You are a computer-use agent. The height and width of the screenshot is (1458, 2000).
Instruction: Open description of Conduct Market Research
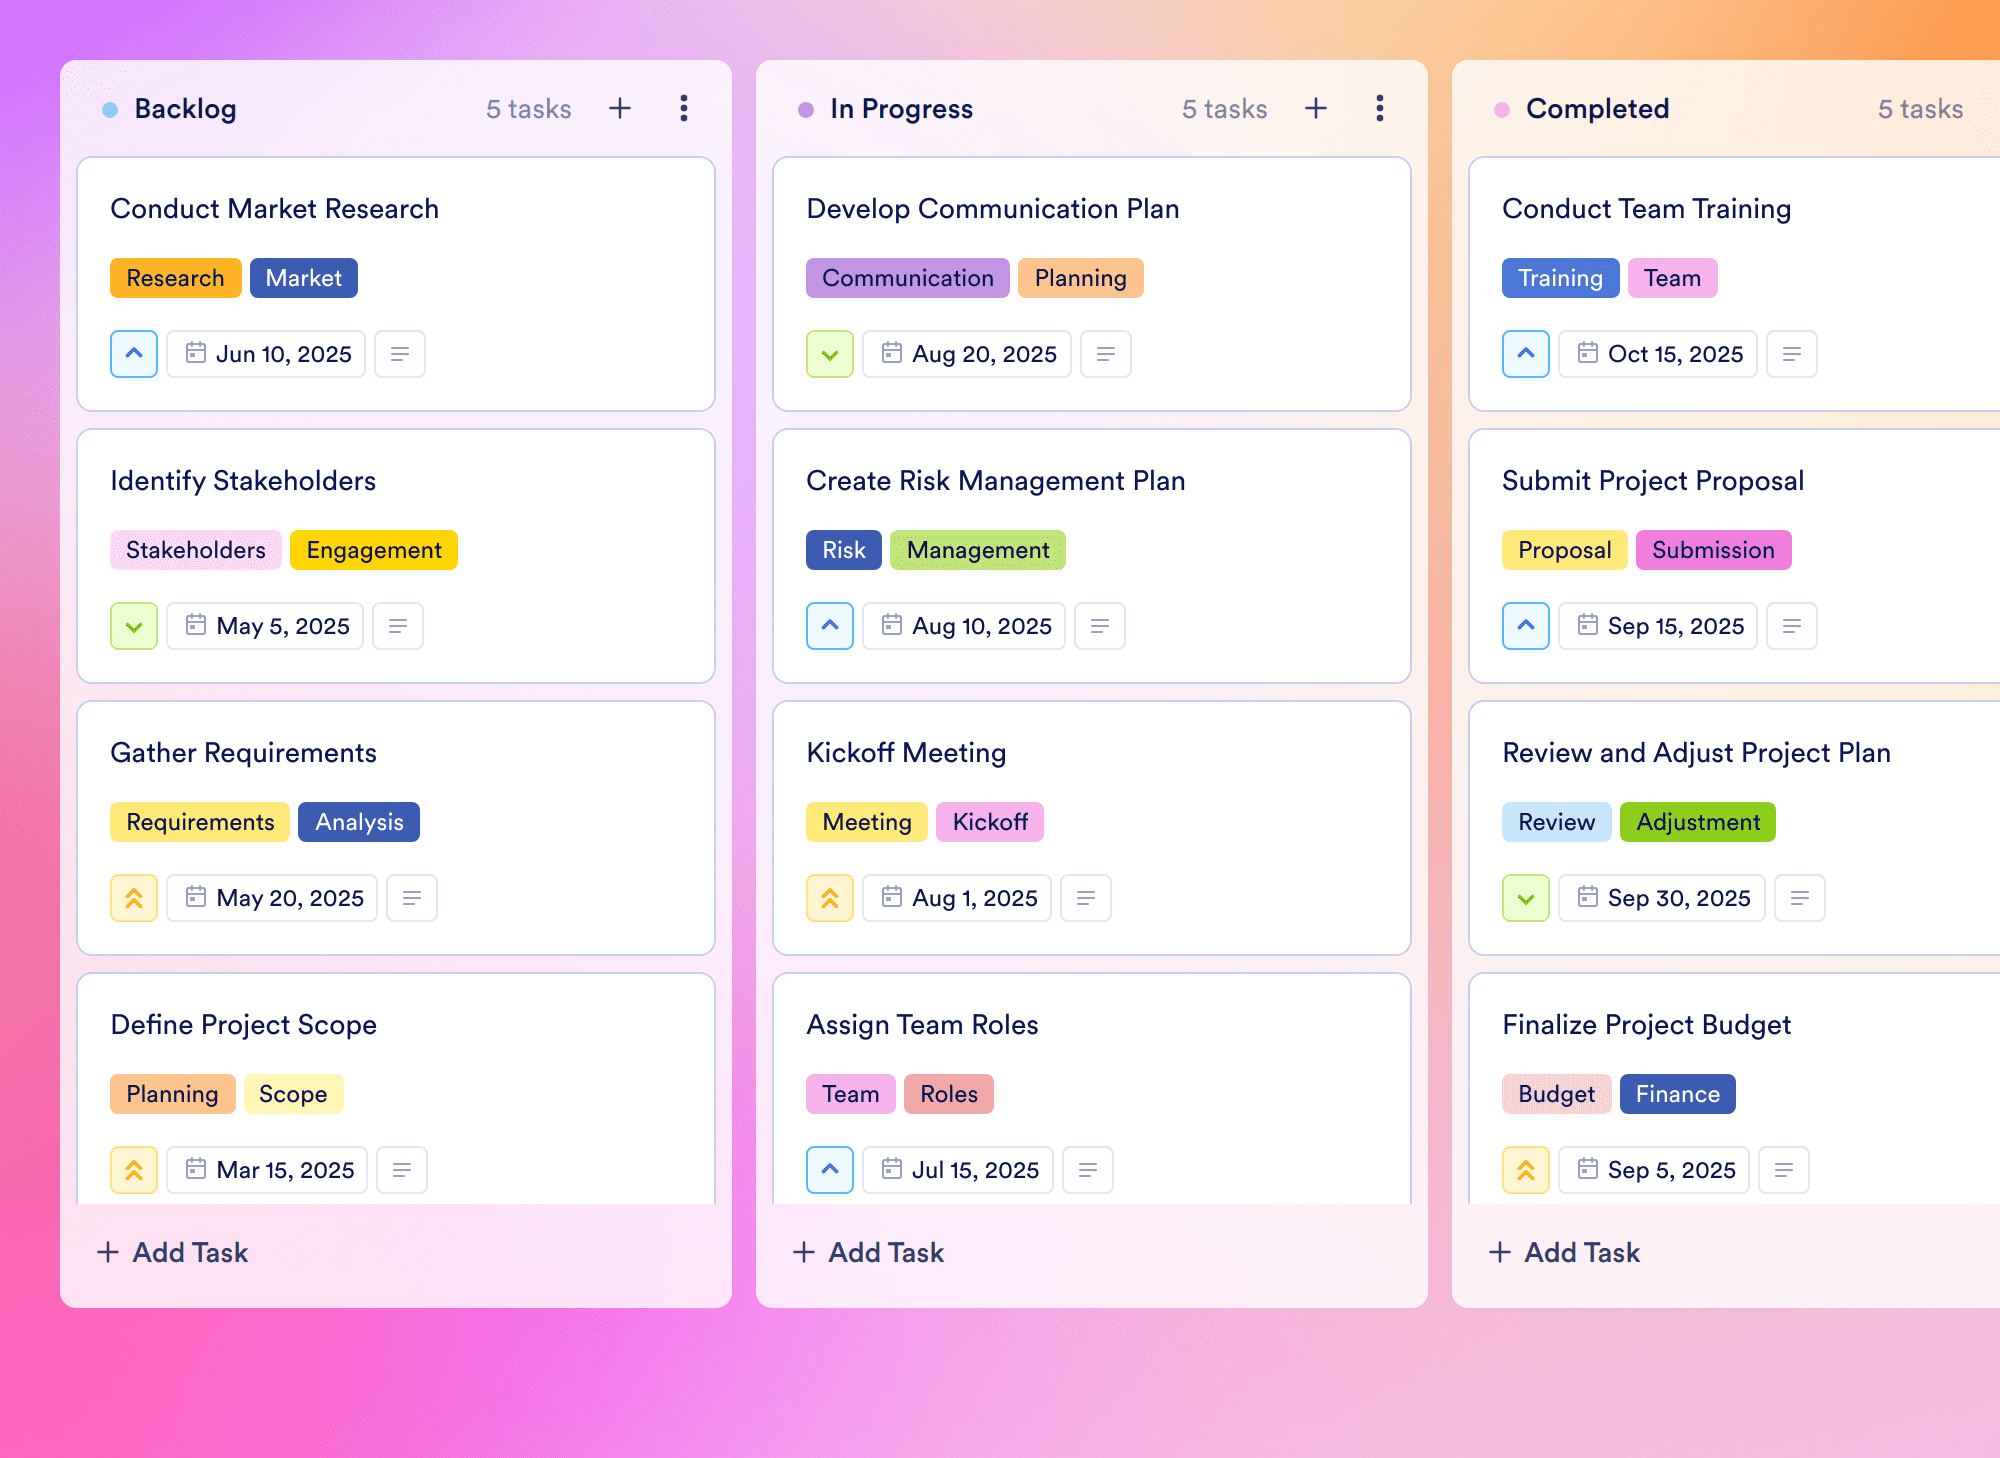pyautogui.click(x=400, y=354)
